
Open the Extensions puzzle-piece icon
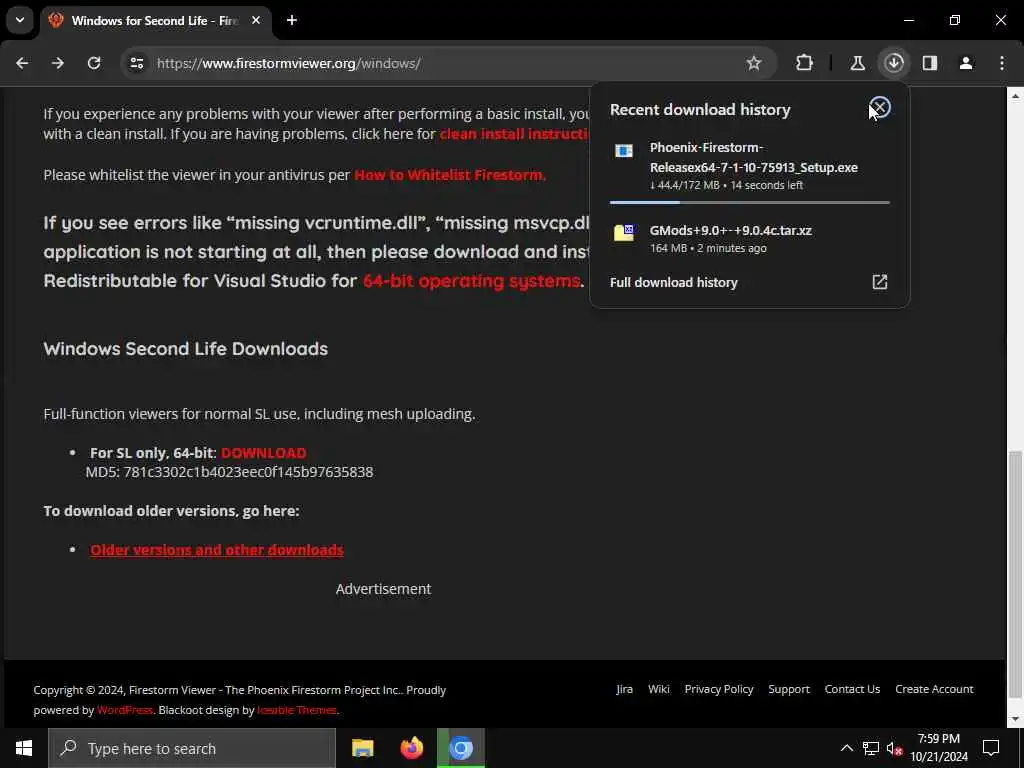click(805, 63)
